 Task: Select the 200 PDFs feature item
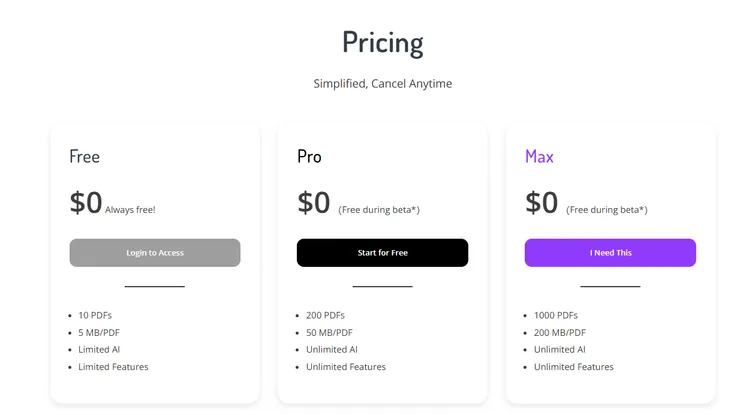point(325,315)
